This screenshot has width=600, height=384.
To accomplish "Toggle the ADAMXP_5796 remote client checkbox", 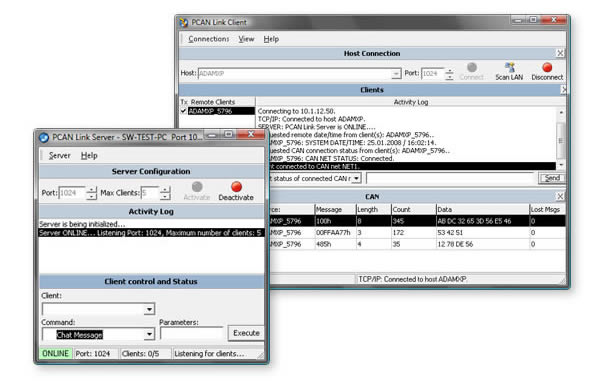I will (x=184, y=111).
